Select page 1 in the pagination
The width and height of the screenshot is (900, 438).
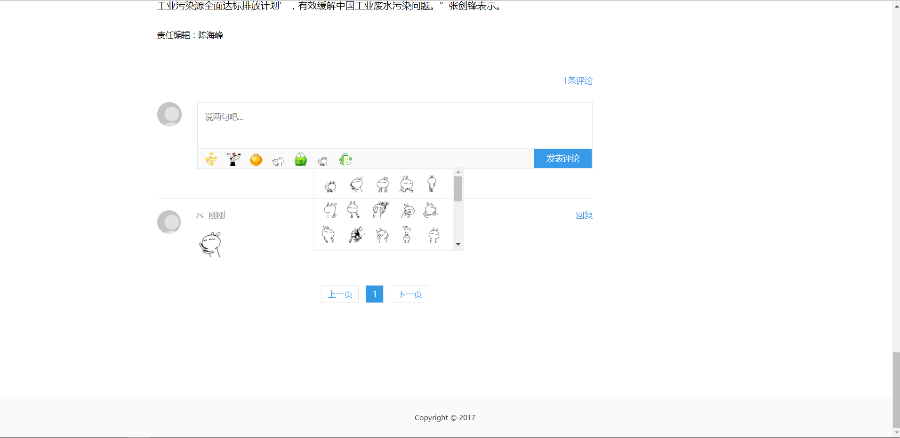point(374,294)
